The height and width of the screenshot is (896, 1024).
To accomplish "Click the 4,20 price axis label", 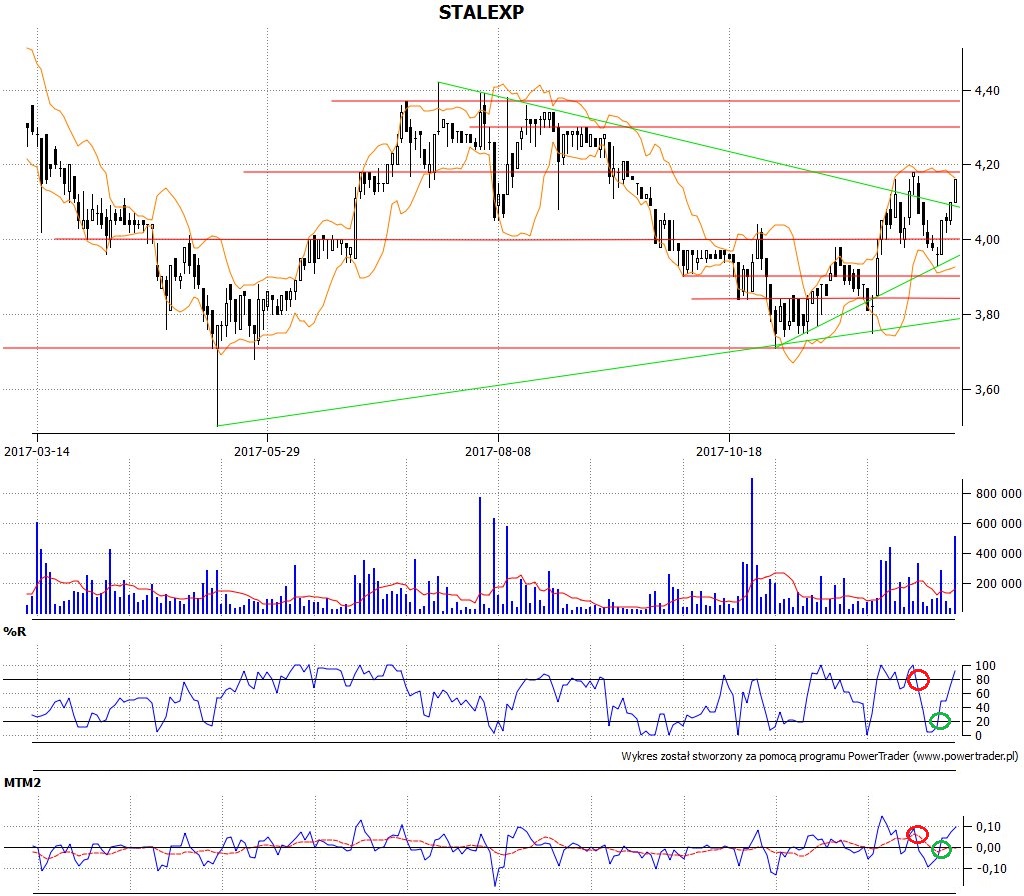I will point(987,165).
